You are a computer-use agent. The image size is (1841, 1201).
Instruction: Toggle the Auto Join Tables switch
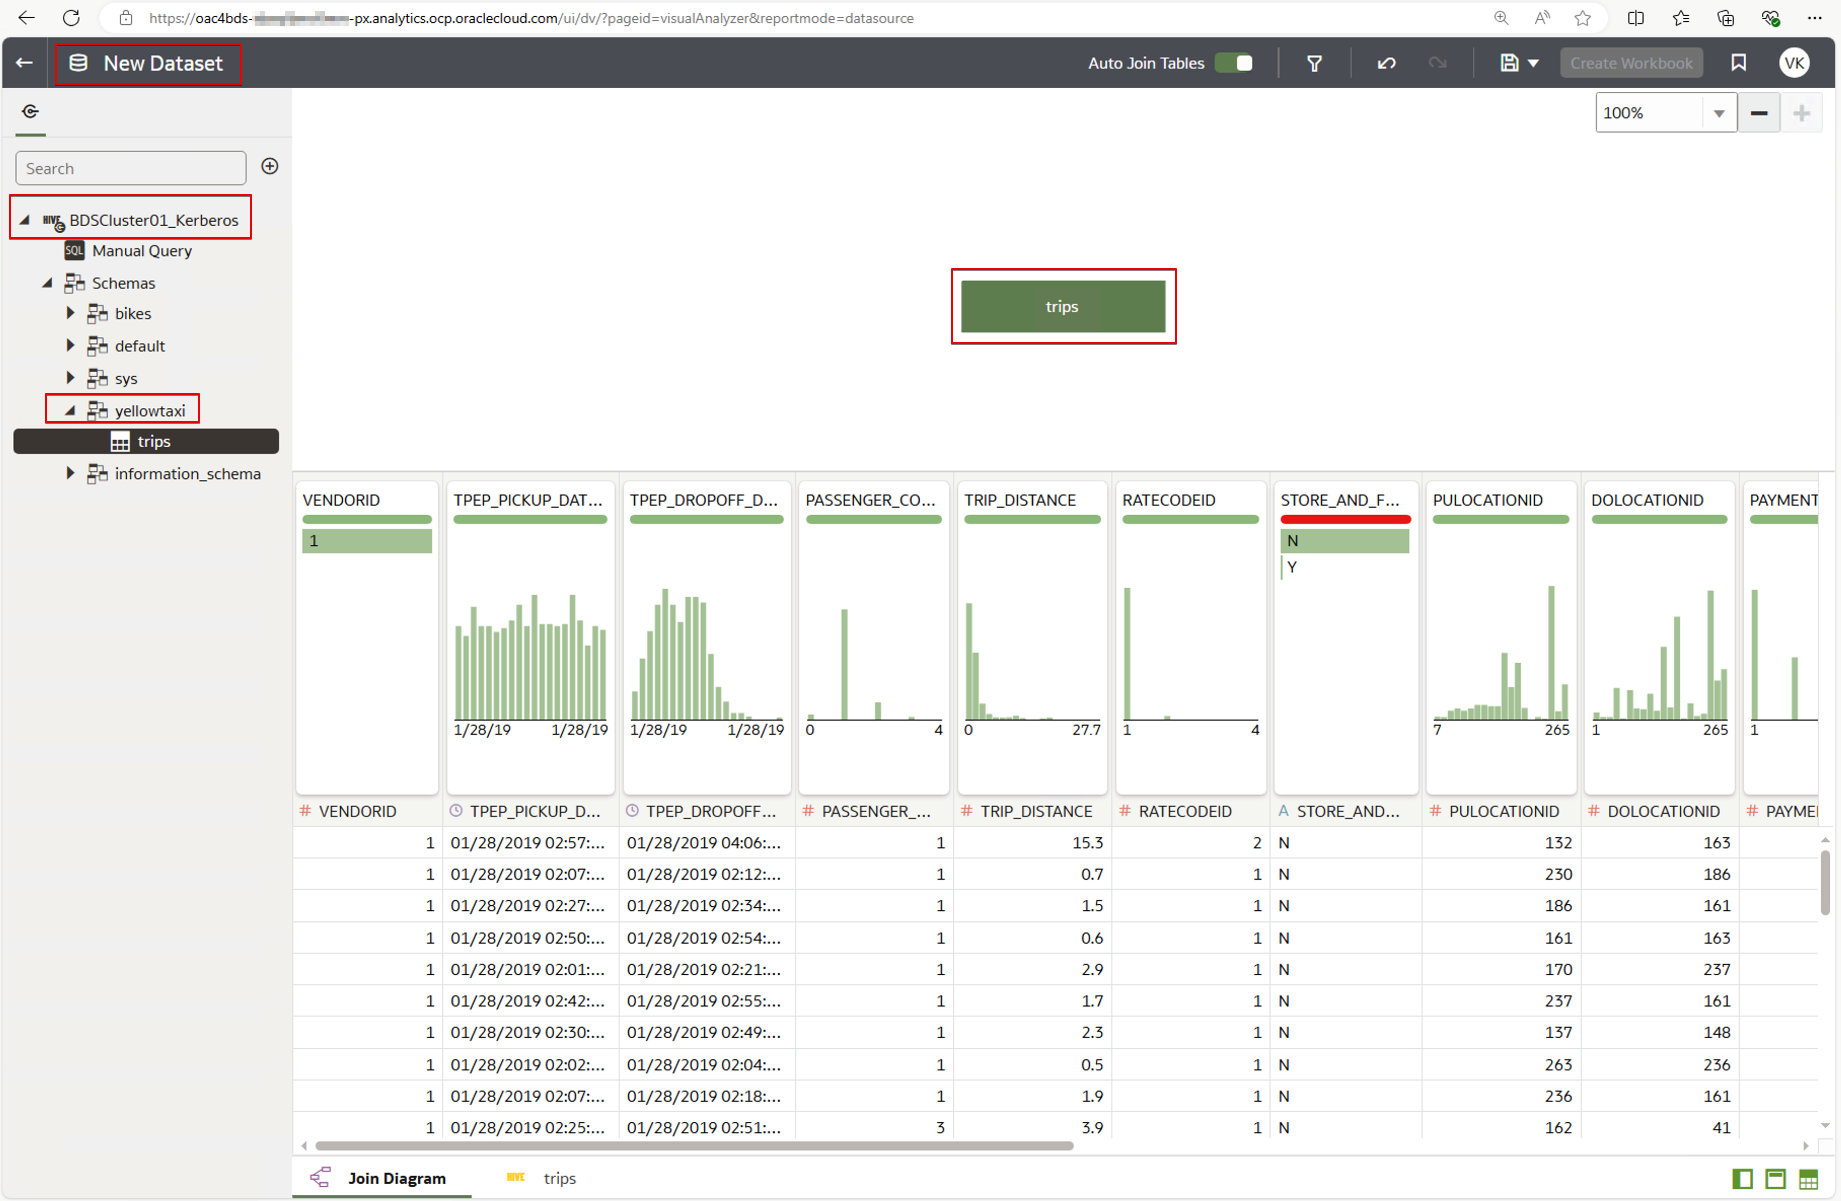1234,63
